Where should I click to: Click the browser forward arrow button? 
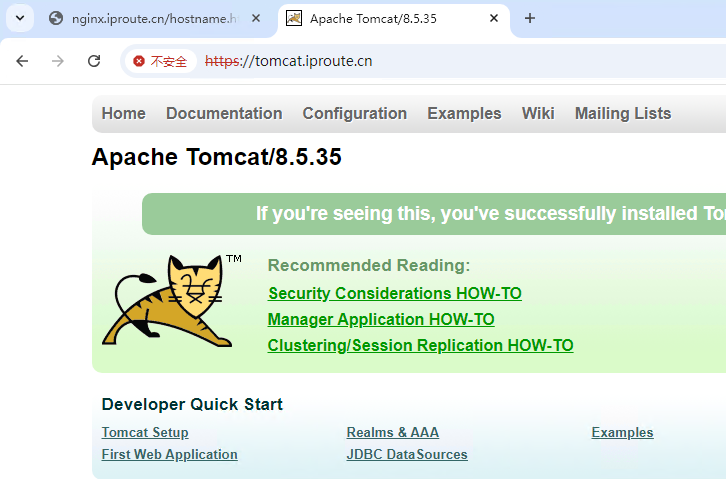point(58,61)
